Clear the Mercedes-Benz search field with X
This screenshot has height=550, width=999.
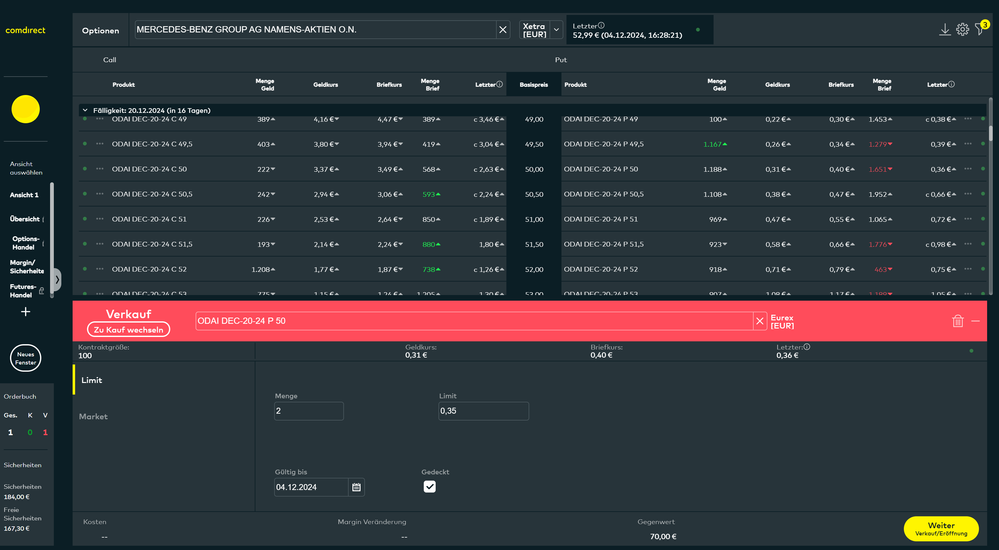click(x=503, y=30)
